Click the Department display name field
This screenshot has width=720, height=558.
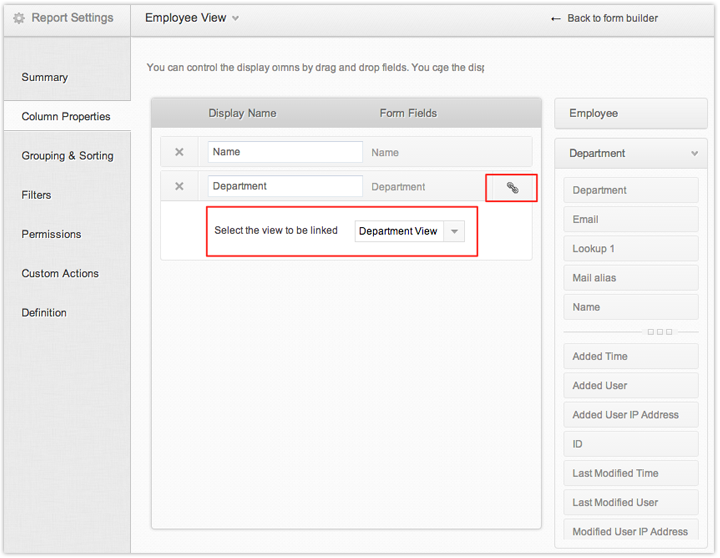point(285,186)
